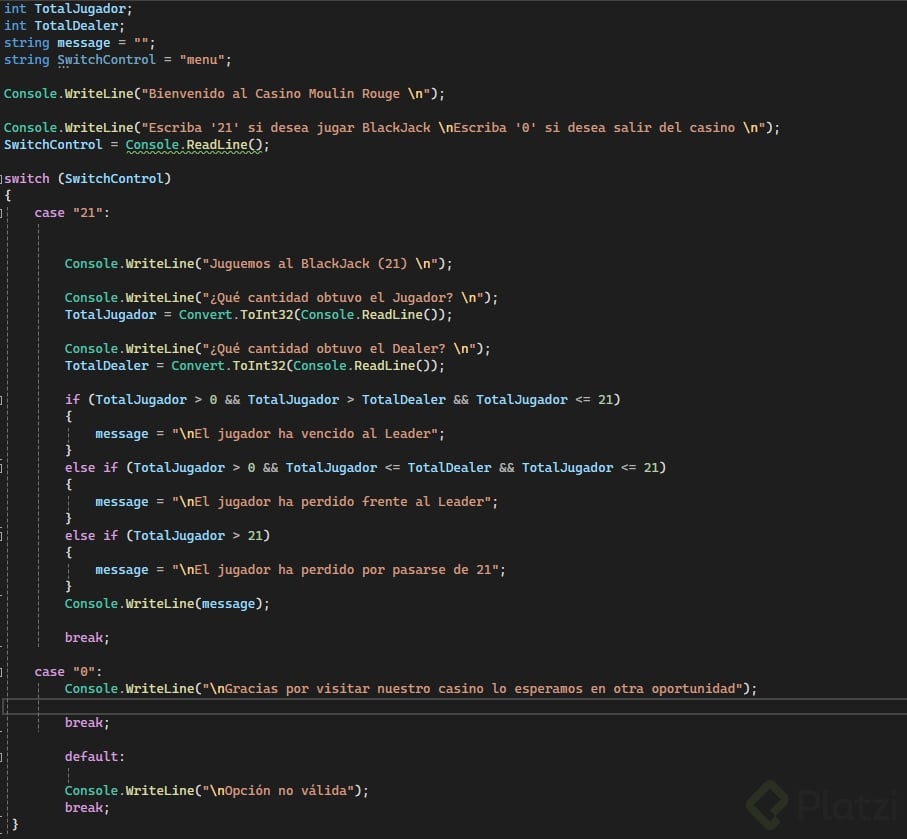The width and height of the screenshot is (907, 839).
Task: Collapse the else if TotalJugador <= TotalDealer block
Action: coord(2,468)
